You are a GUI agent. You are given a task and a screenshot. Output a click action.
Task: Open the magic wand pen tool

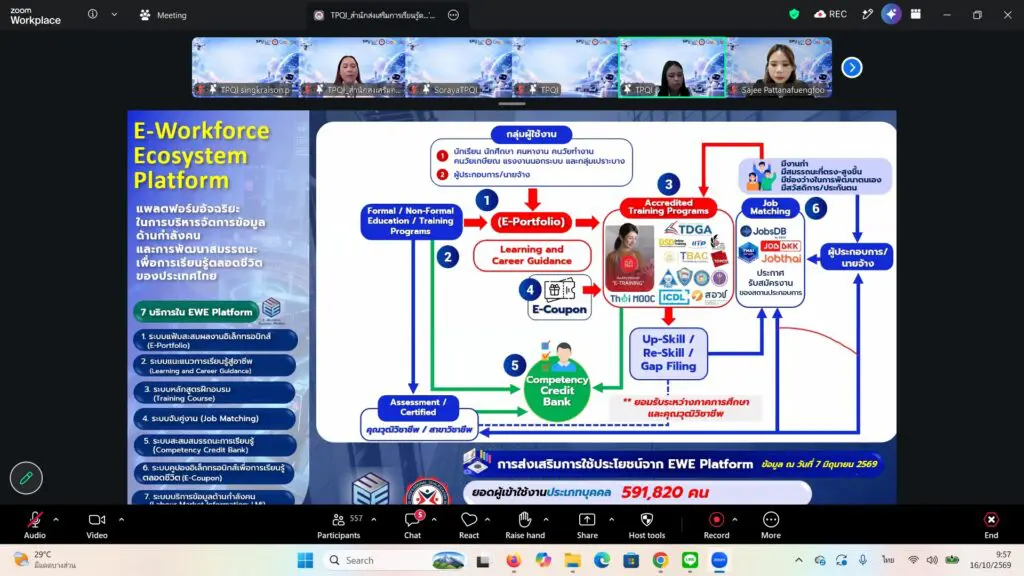[867, 14]
